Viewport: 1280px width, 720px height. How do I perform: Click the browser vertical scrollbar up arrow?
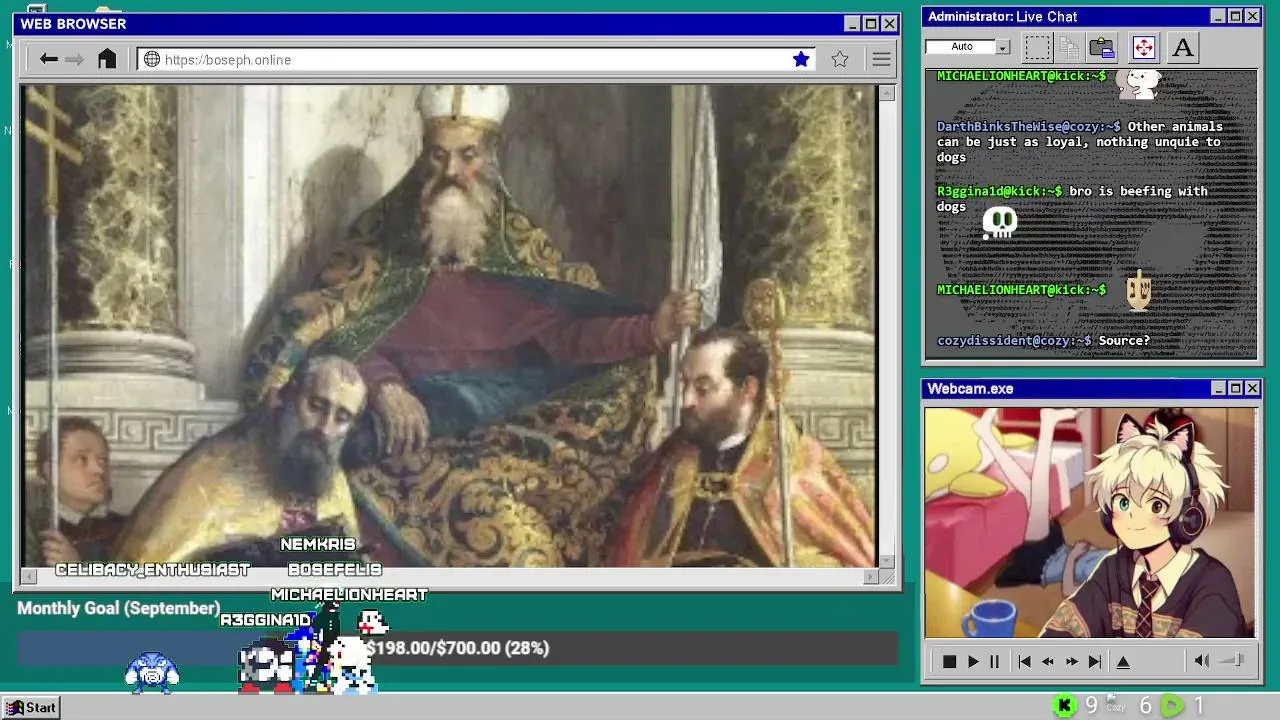click(887, 93)
